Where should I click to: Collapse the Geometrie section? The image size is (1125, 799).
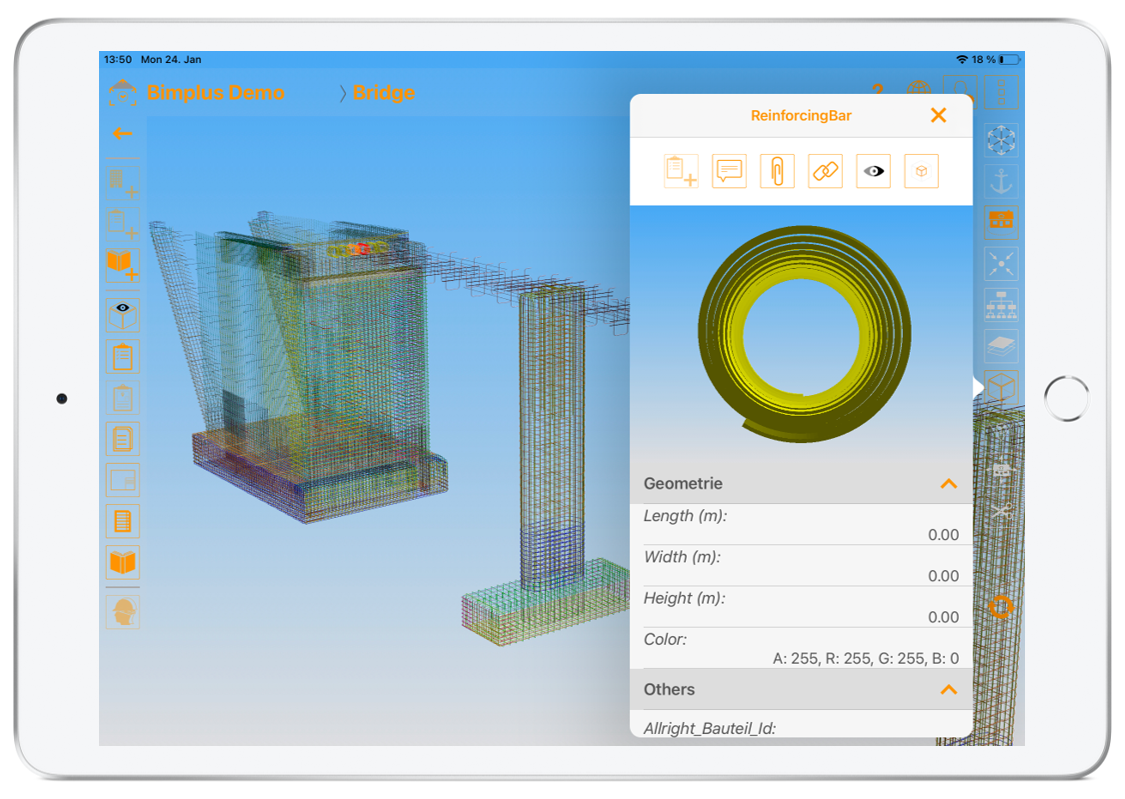pos(948,484)
